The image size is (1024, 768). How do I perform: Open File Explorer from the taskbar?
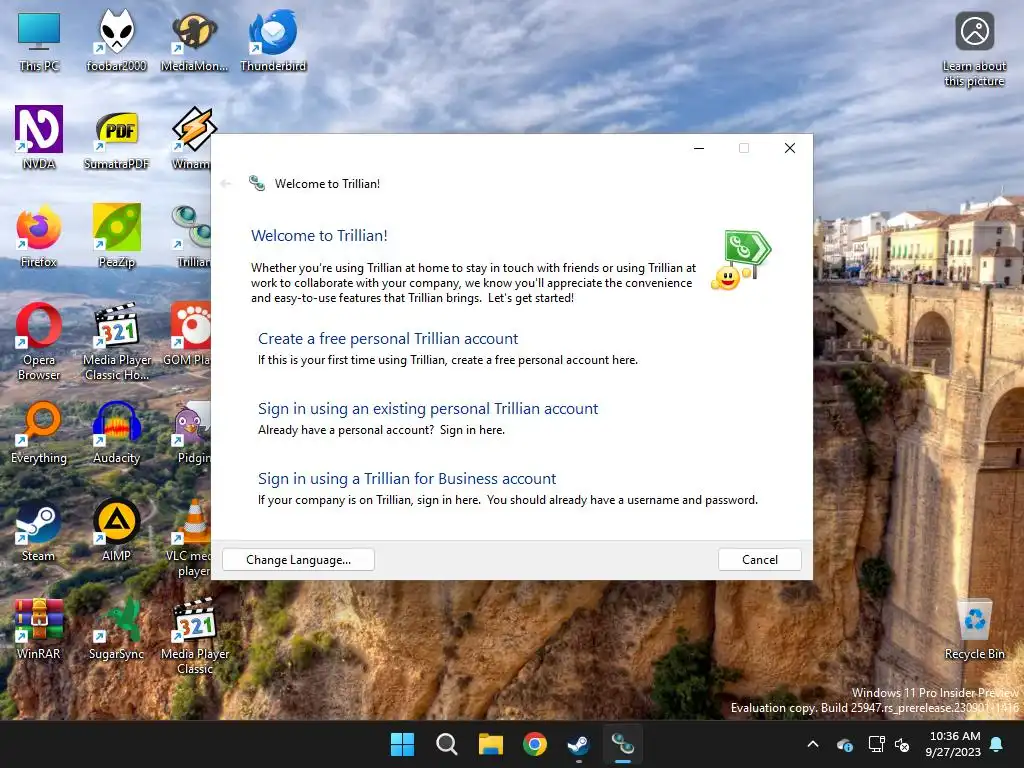(x=490, y=744)
